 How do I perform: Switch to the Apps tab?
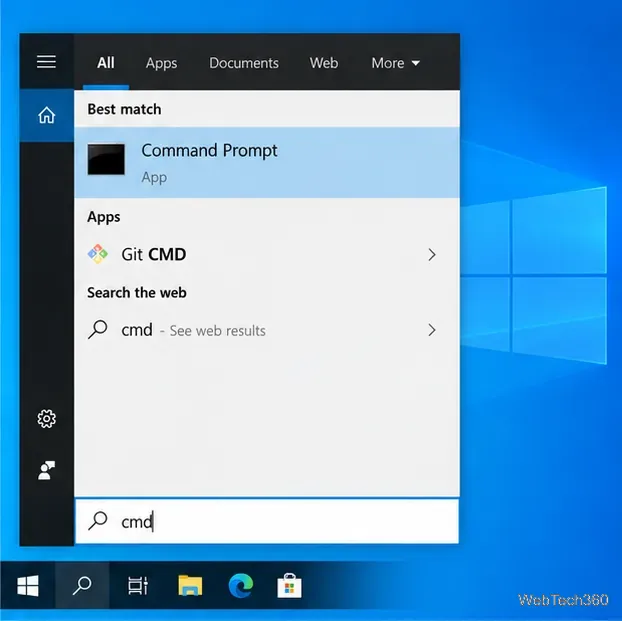(161, 63)
